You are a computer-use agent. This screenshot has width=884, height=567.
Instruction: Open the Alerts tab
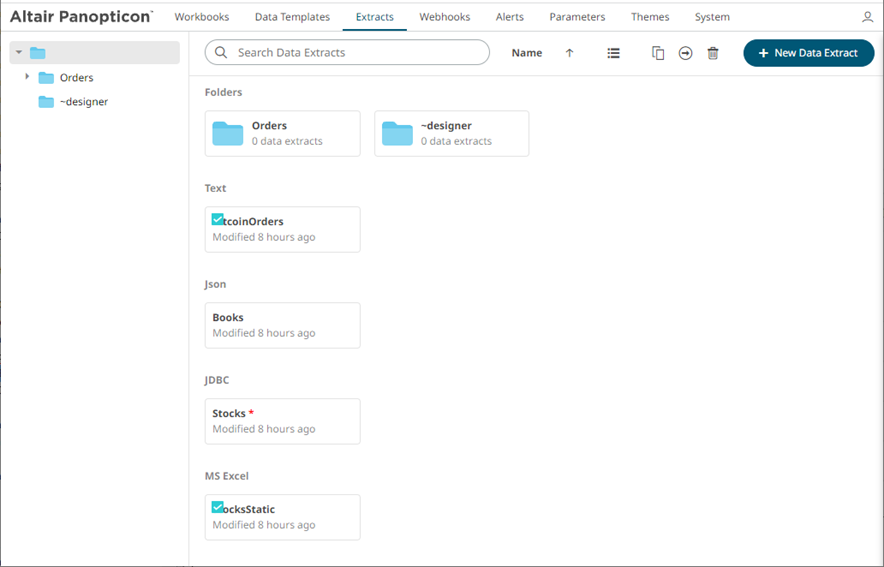[x=510, y=17]
